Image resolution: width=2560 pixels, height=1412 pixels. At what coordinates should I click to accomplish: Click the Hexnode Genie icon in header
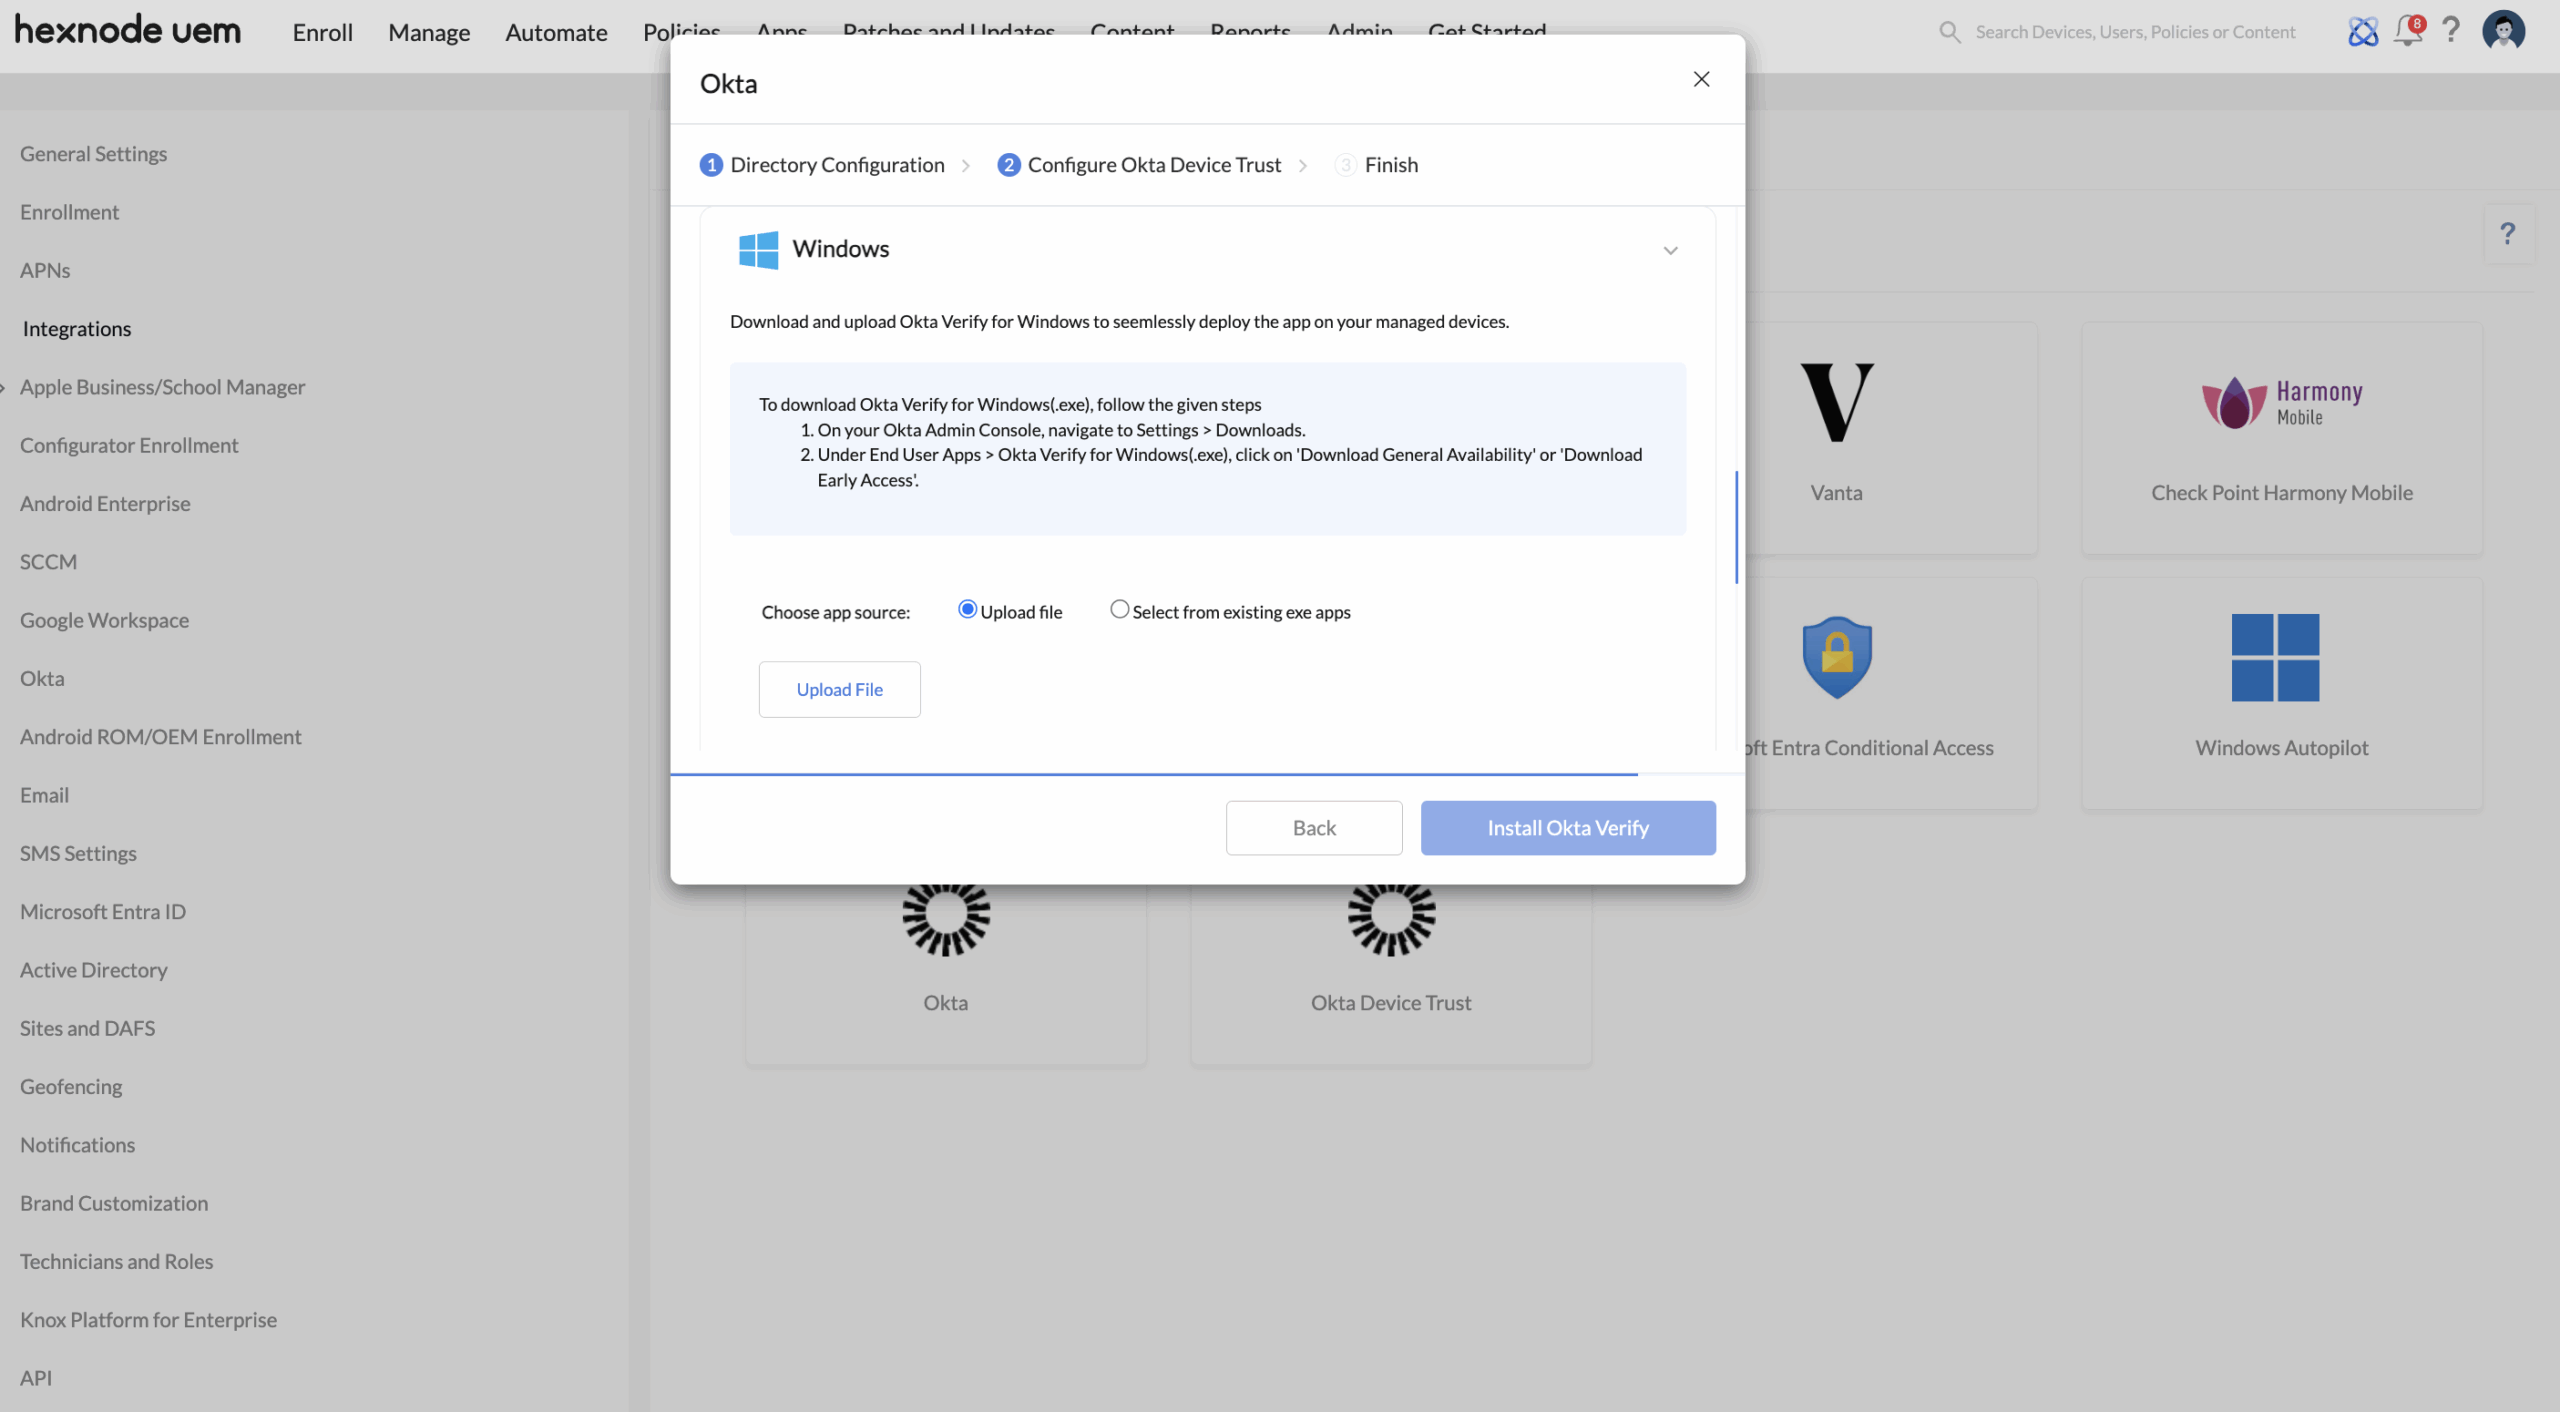(2363, 32)
